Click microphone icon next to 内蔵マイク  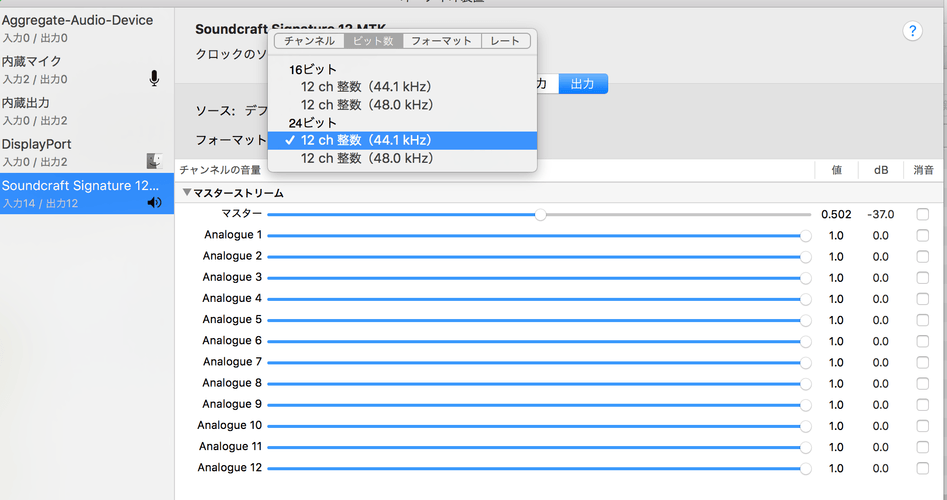coord(154,79)
